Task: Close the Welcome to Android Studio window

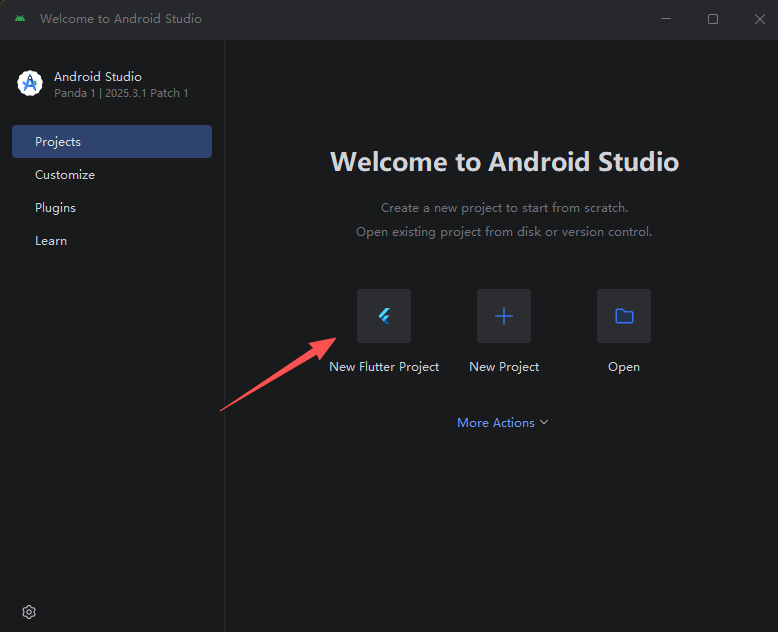Action: coord(760,19)
